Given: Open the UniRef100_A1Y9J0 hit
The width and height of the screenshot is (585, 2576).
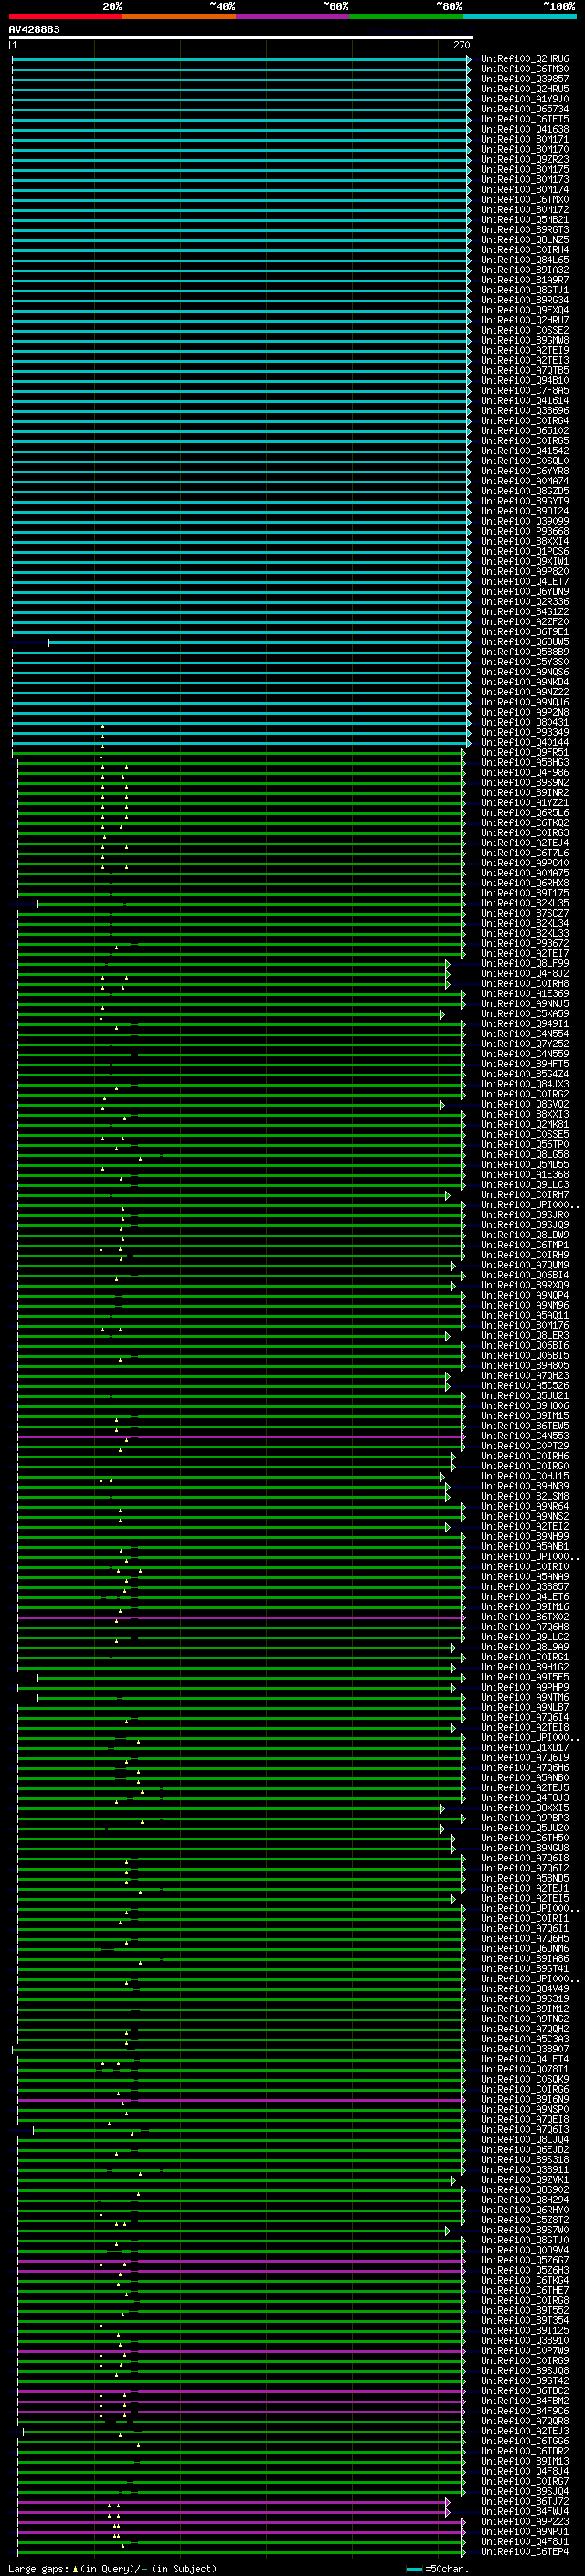Looking at the screenshot, I should coord(525,99).
